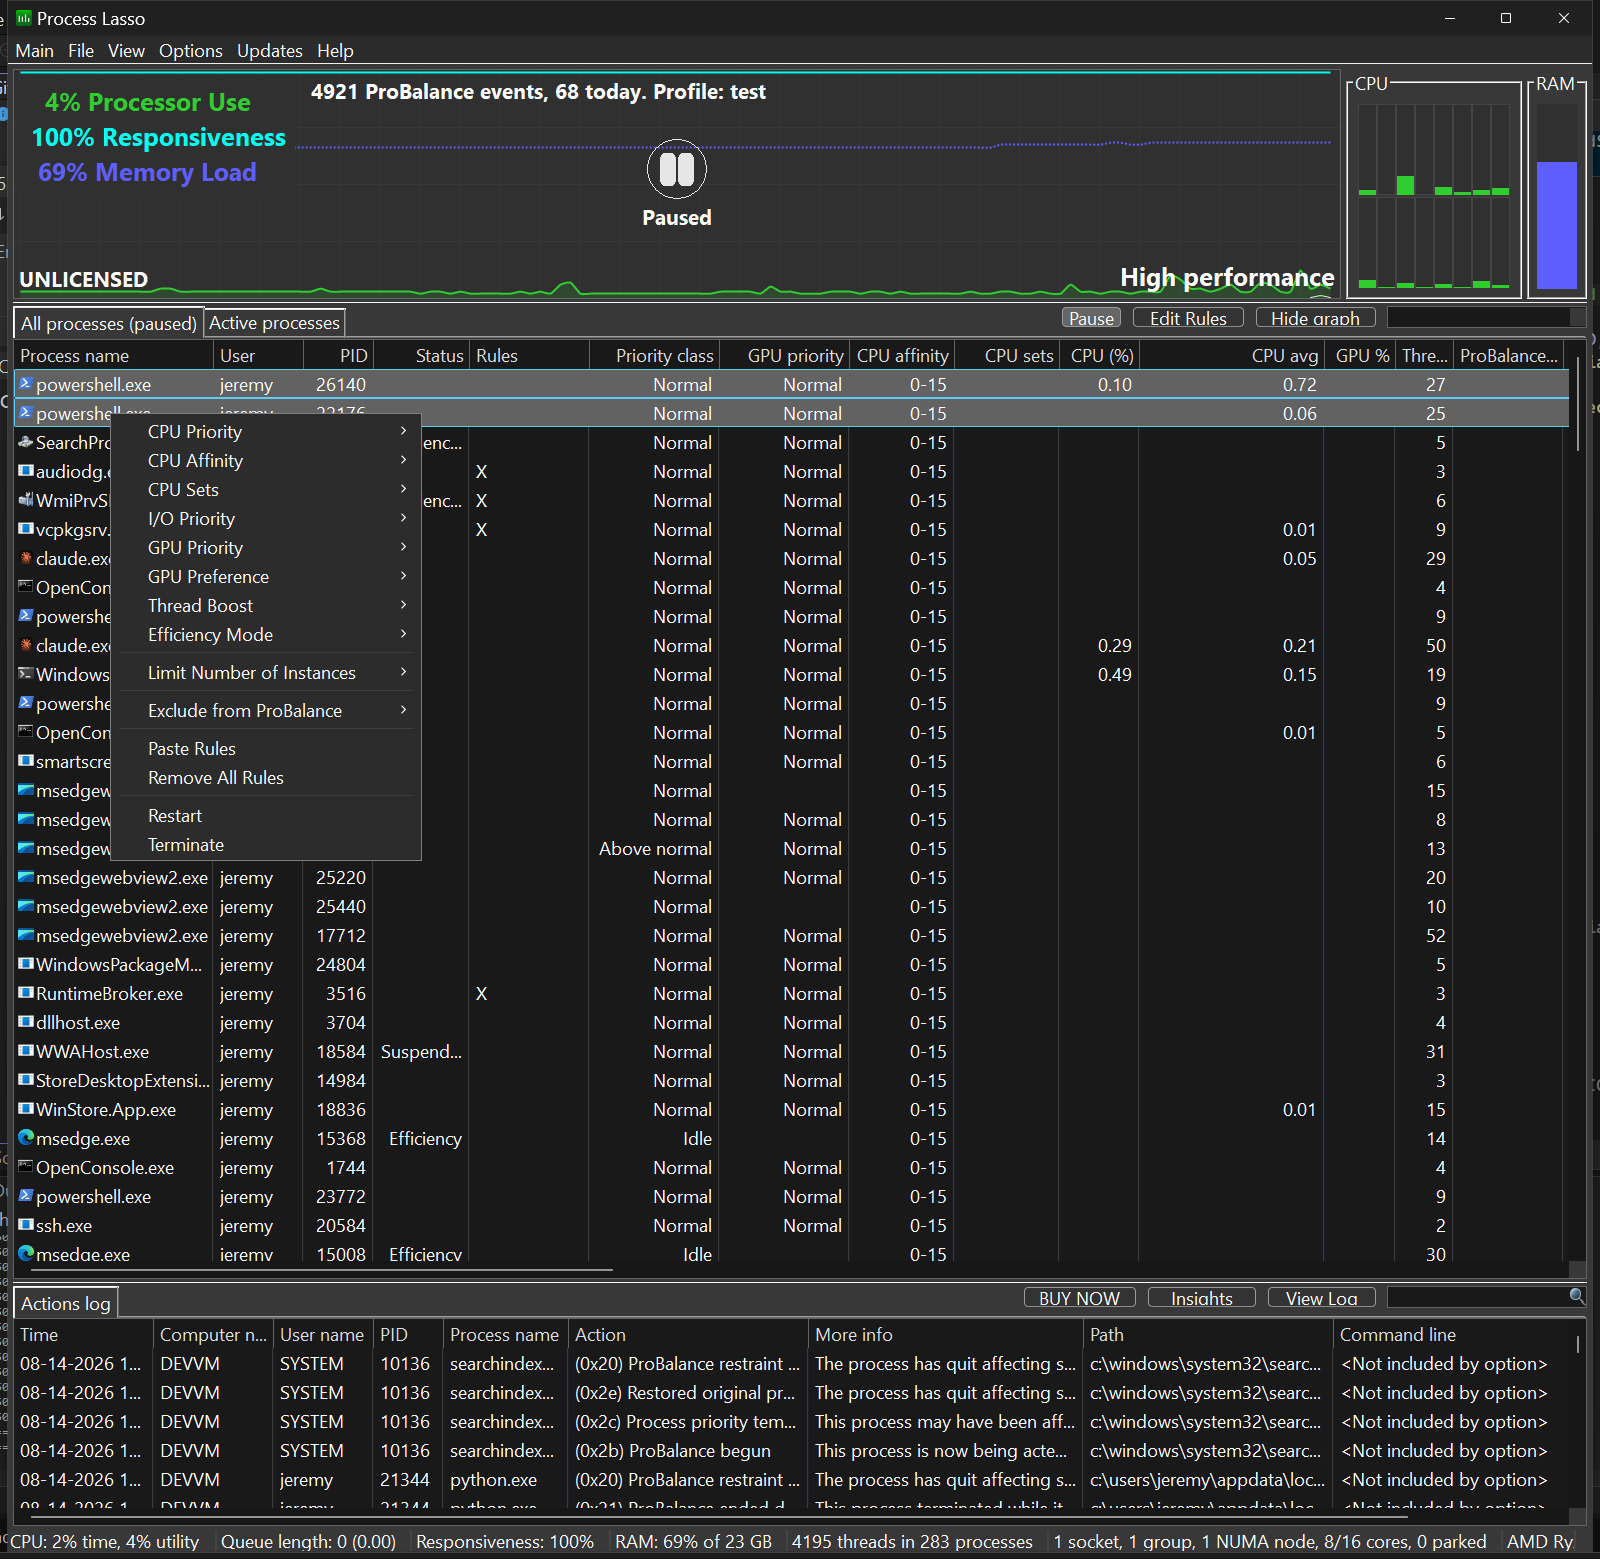Click the RAM usage bar graph
Image resolution: width=1600 pixels, height=1559 pixels.
click(1556, 195)
